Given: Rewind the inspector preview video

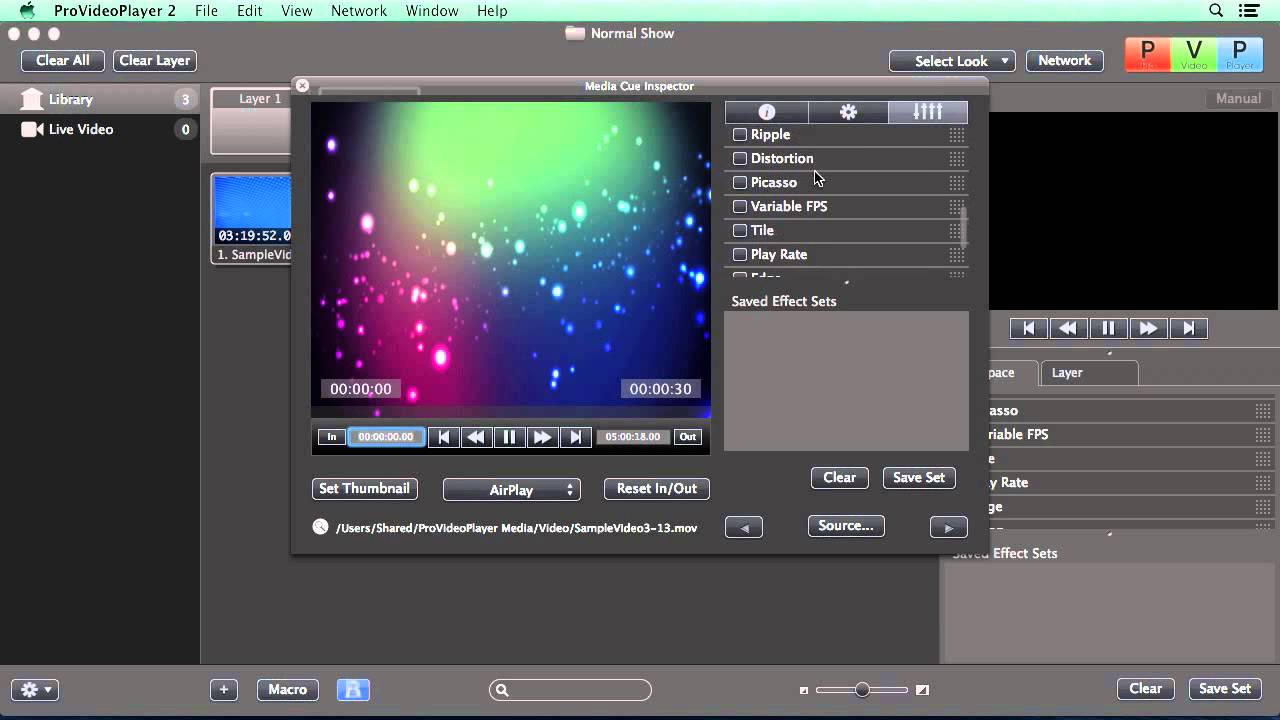Looking at the screenshot, I should point(476,437).
